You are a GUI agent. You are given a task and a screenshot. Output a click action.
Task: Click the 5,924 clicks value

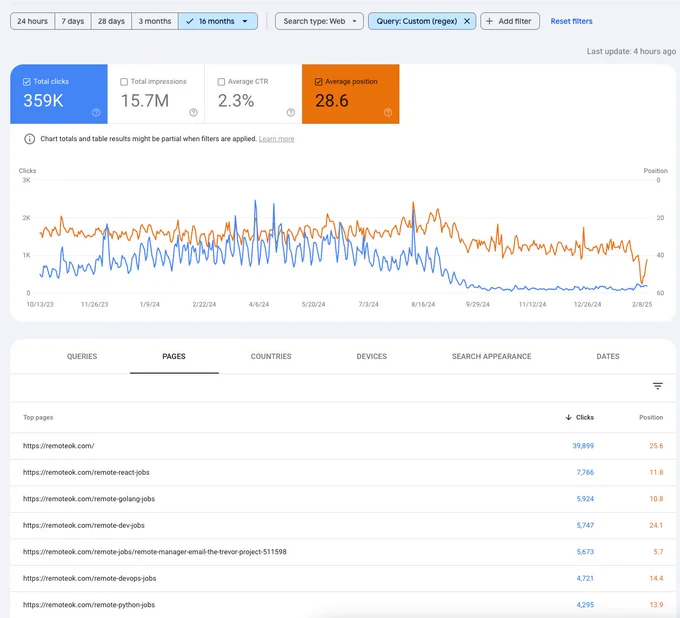pos(585,499)
